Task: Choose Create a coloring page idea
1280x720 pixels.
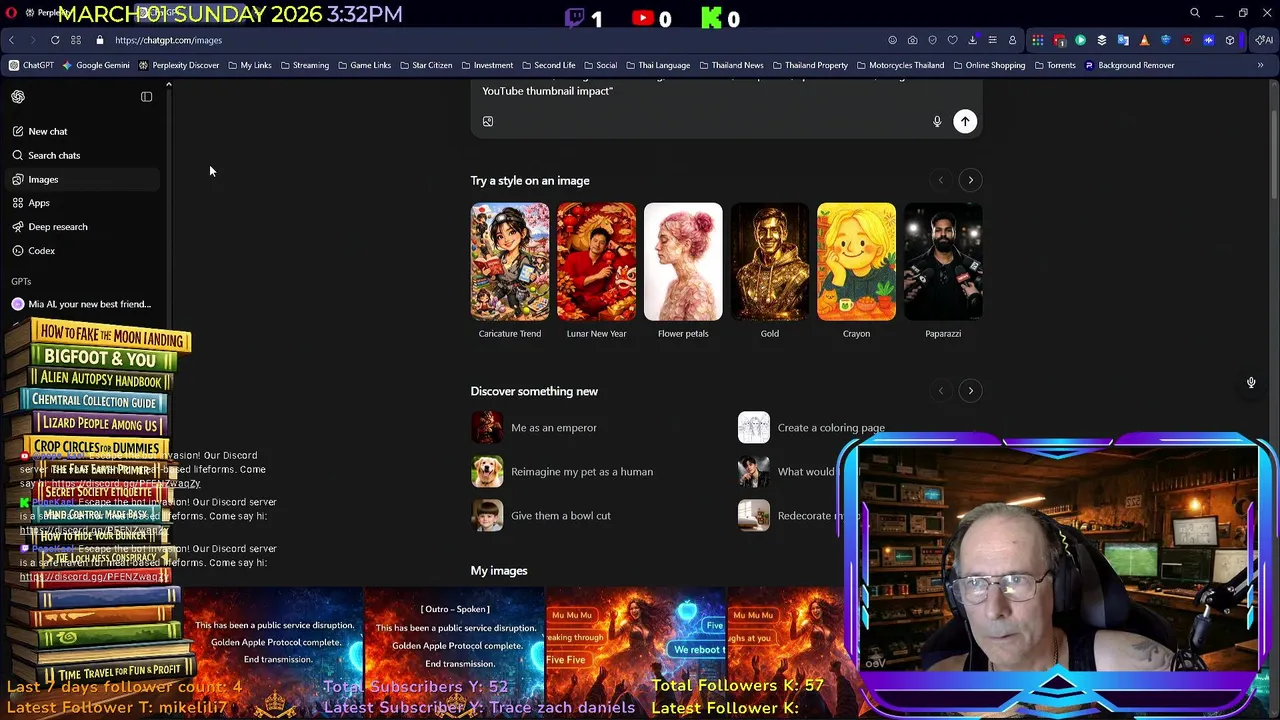Action: (812, 427)
